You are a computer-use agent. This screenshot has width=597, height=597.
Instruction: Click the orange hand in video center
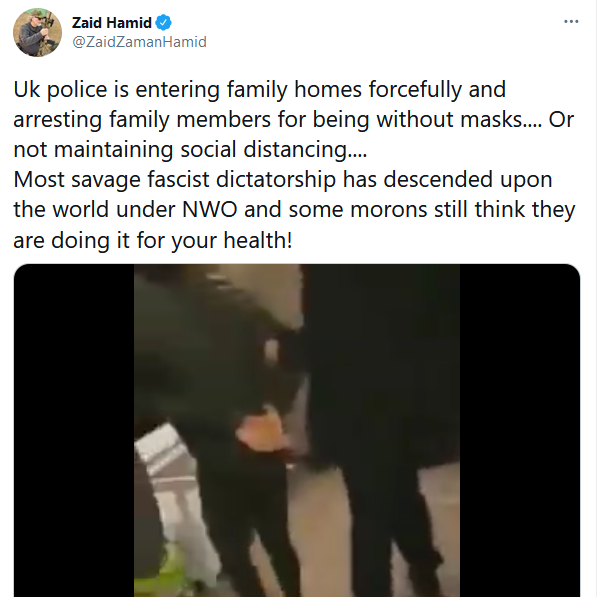point(263,430)
